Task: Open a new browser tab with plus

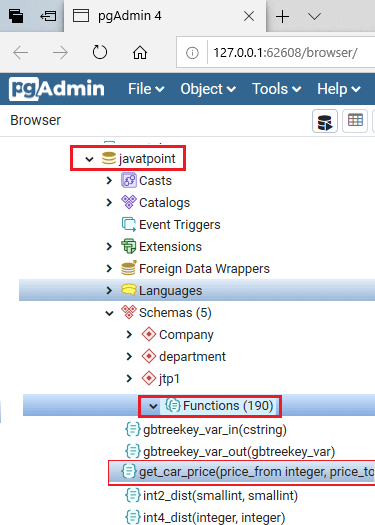Action: click(283, 16)
